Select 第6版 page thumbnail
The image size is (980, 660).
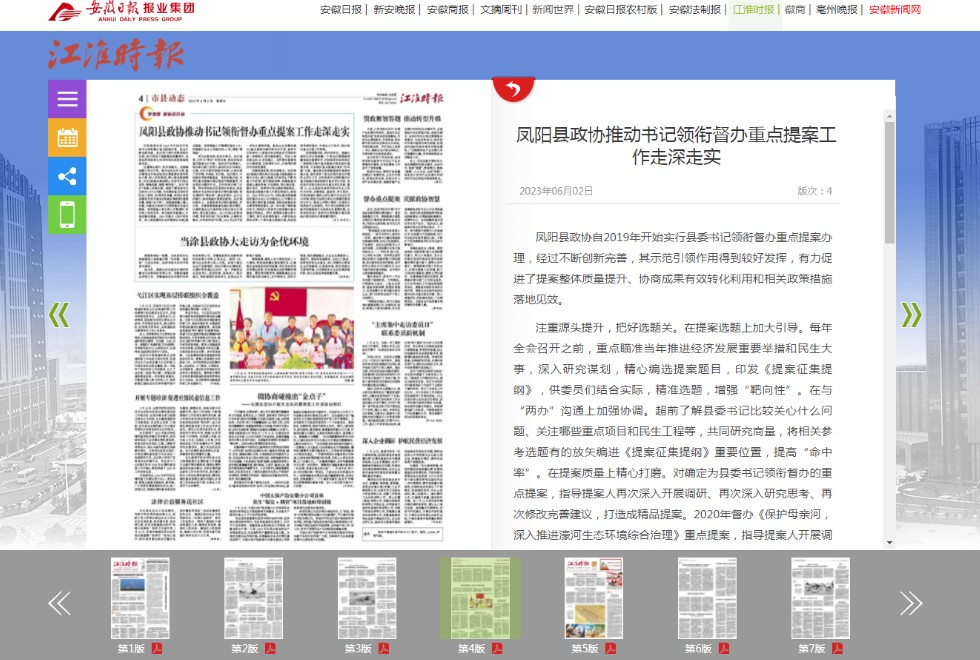click(x=707, y=598)
